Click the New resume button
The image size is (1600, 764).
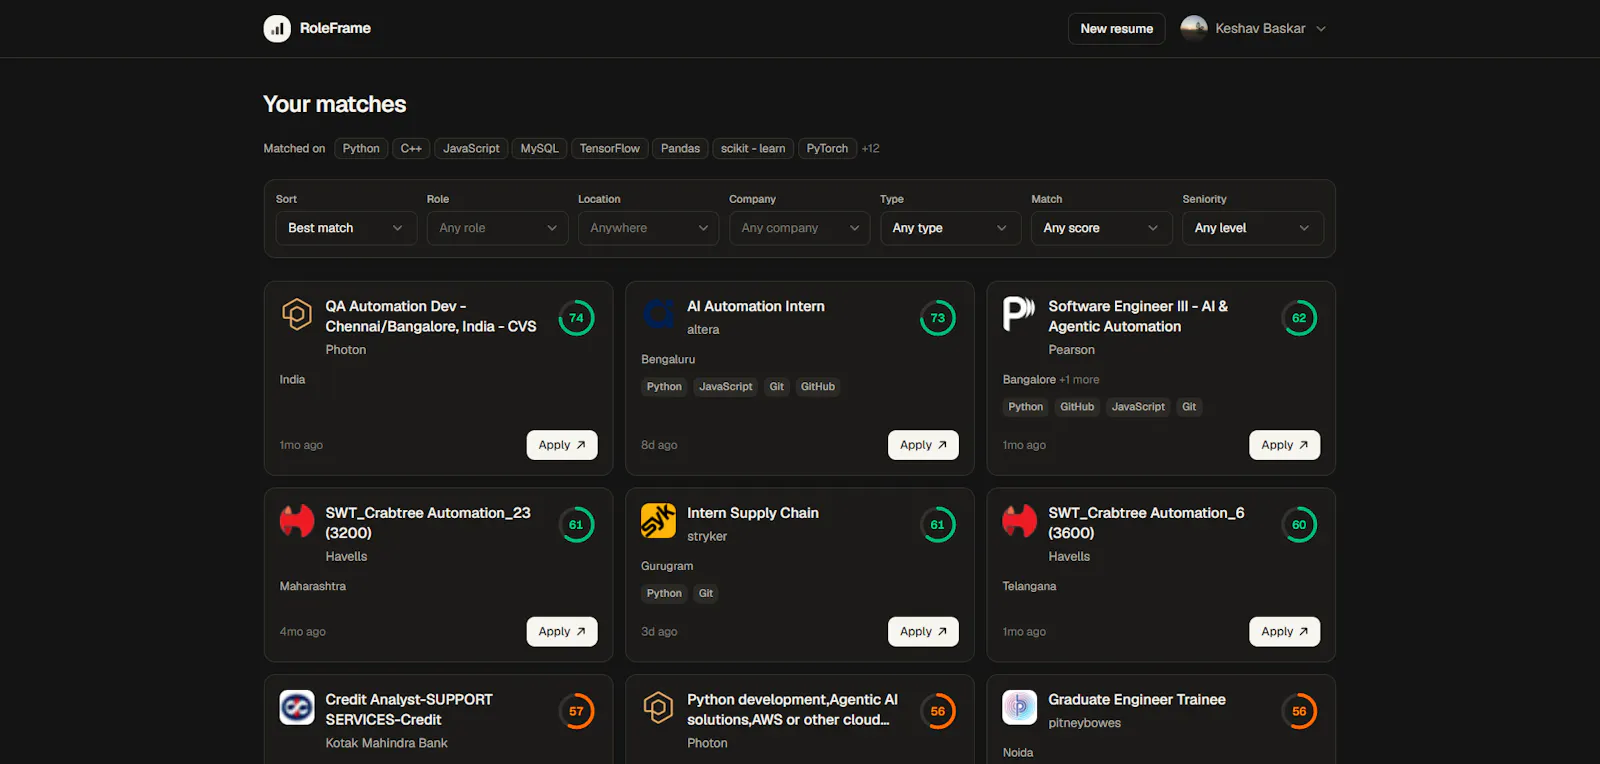coord(1116,29)
